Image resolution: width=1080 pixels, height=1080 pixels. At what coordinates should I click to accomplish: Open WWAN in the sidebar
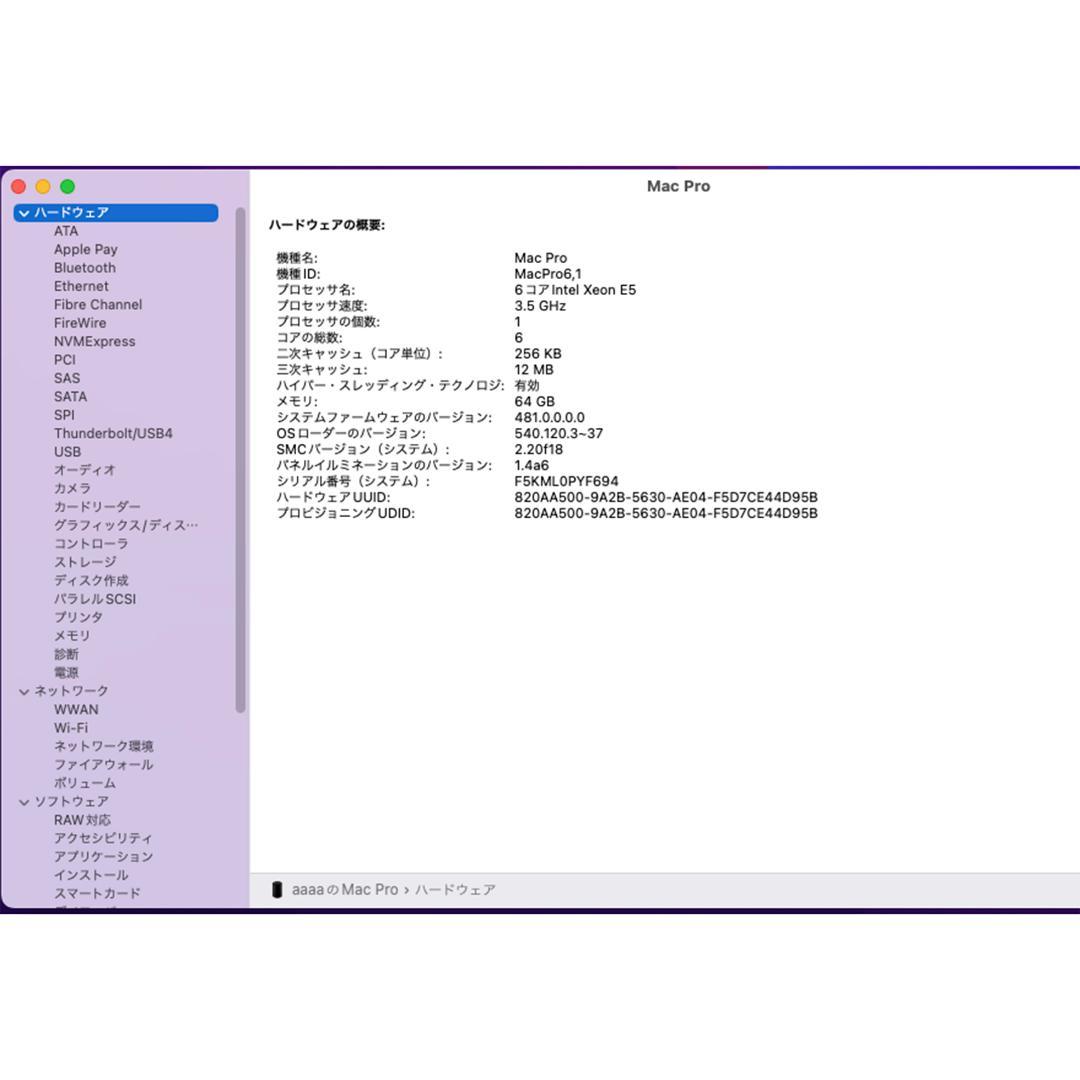coord(76,709)
